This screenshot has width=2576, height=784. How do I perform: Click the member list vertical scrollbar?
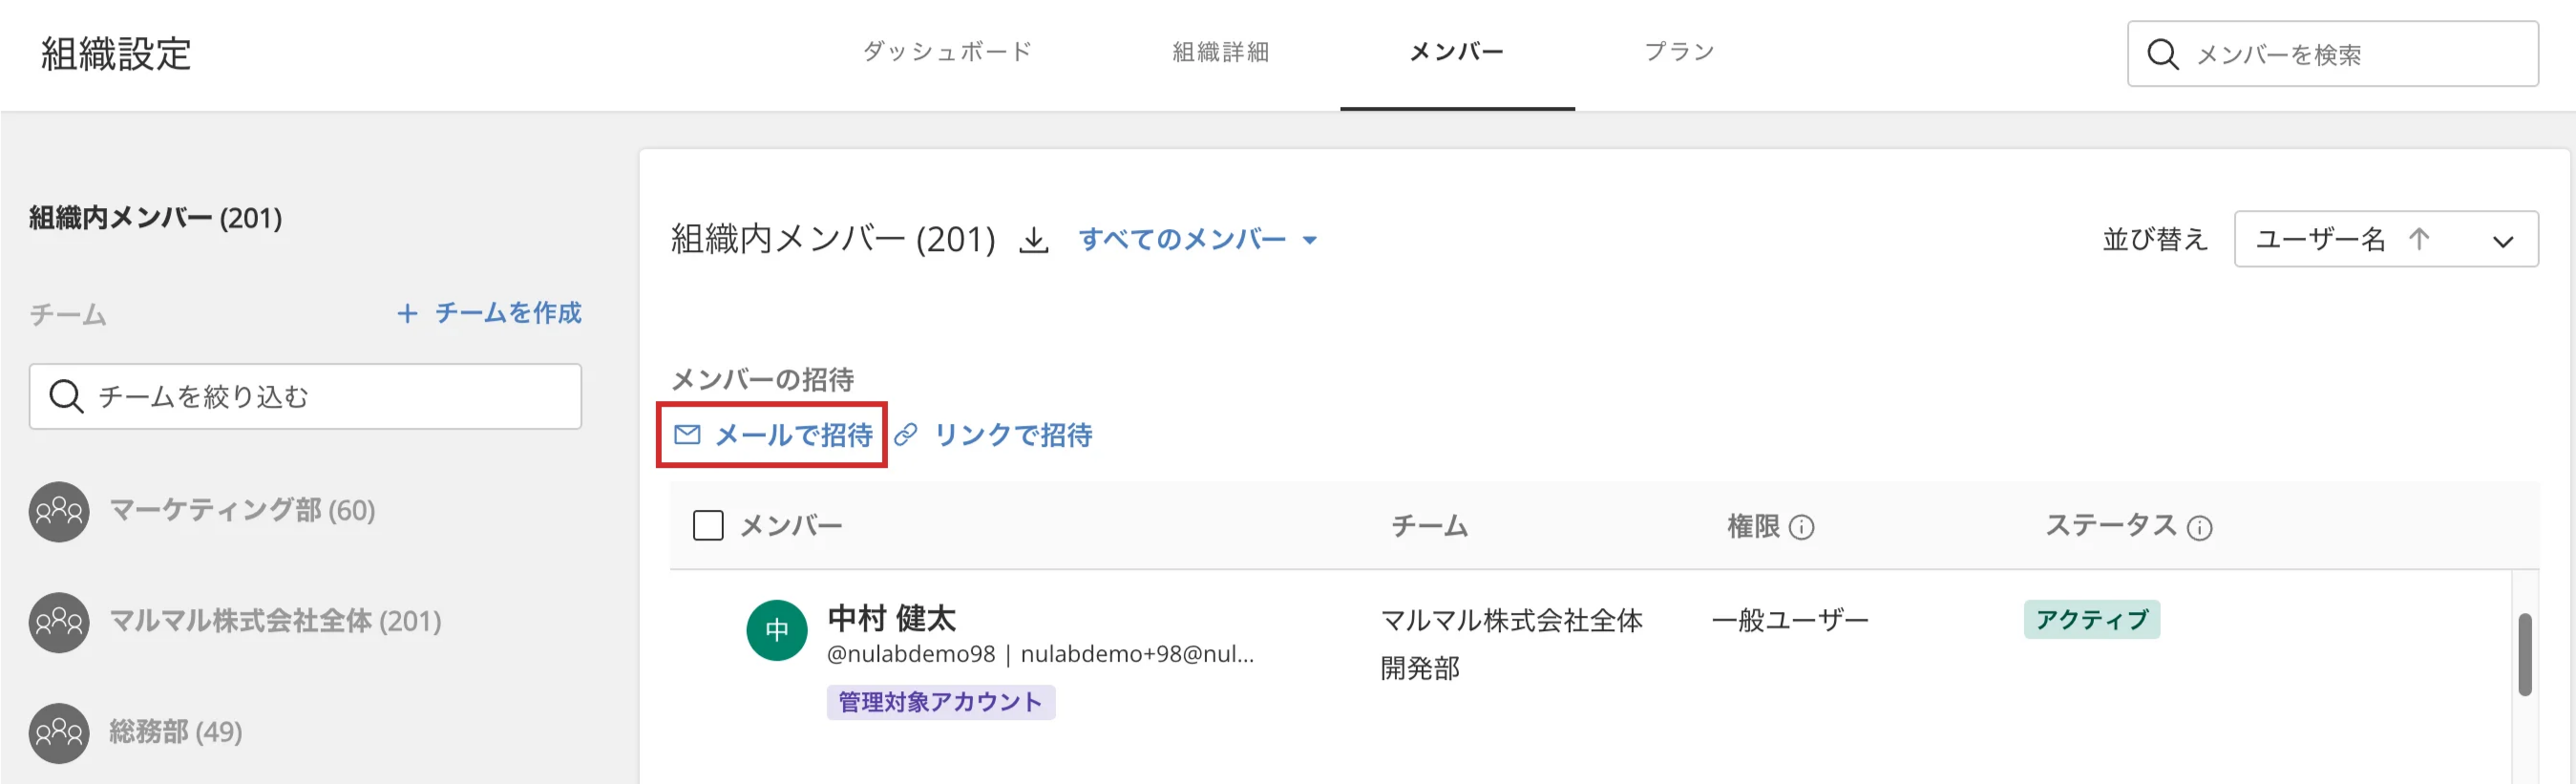click(2525, 655)
